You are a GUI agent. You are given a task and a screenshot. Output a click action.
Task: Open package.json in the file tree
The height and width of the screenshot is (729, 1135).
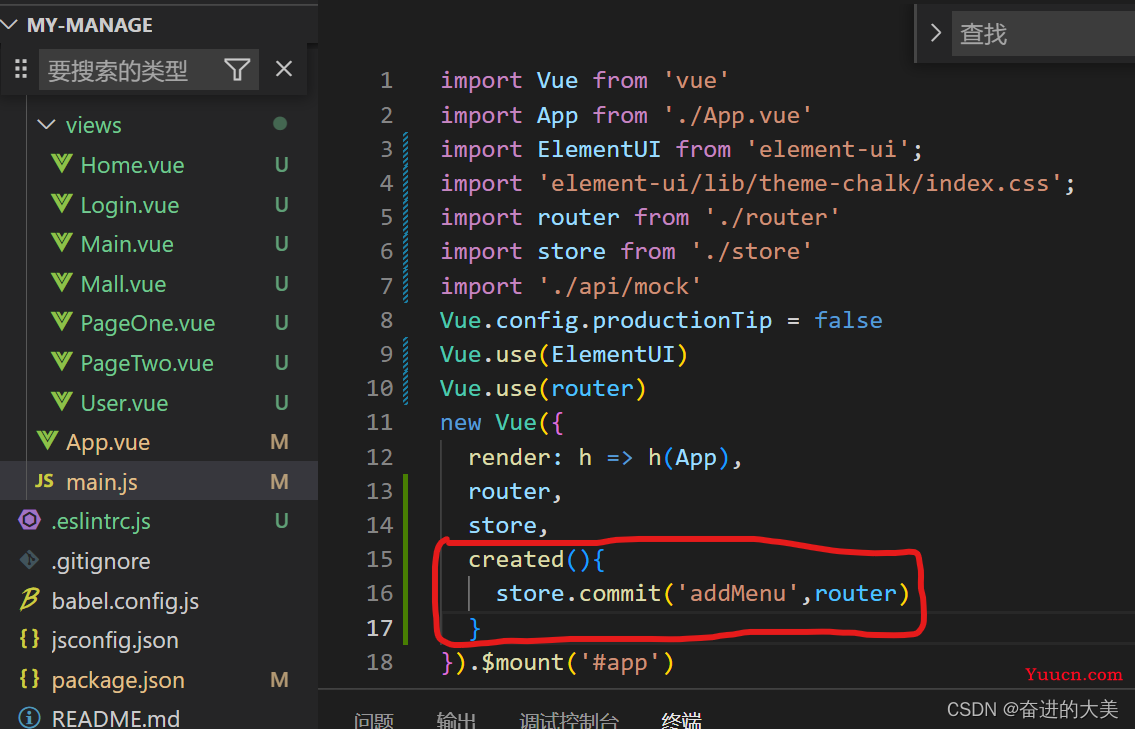tap(118, 680)
